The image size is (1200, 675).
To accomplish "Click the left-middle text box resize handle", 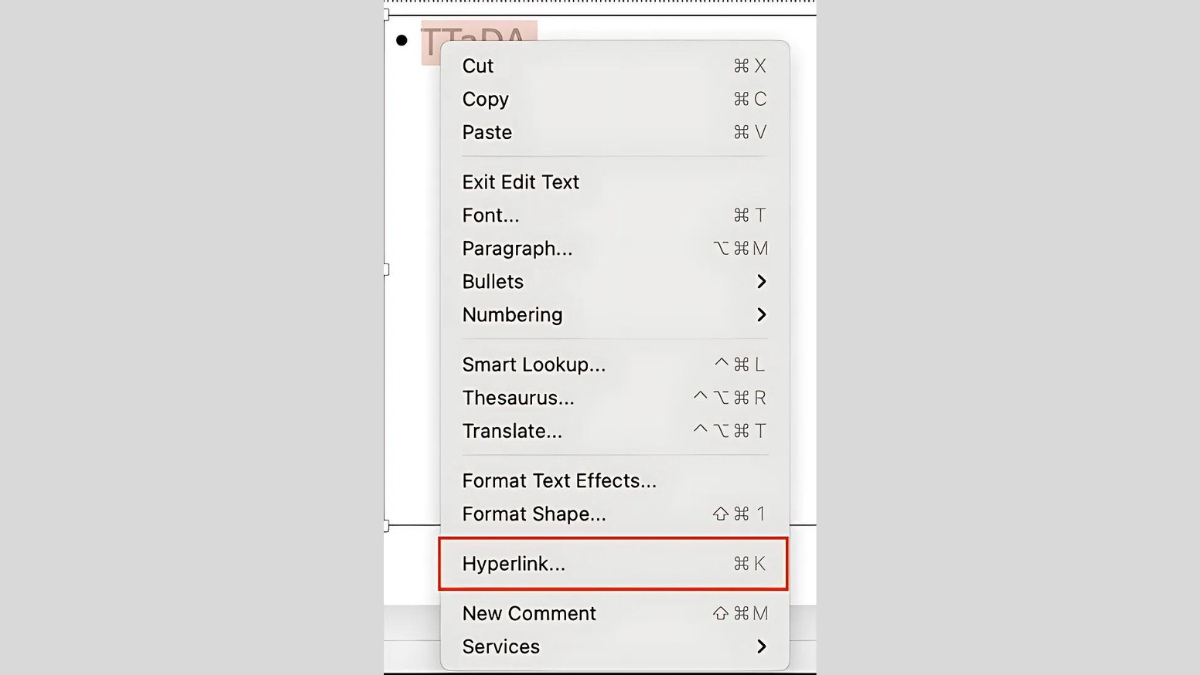I will point(386,269).
